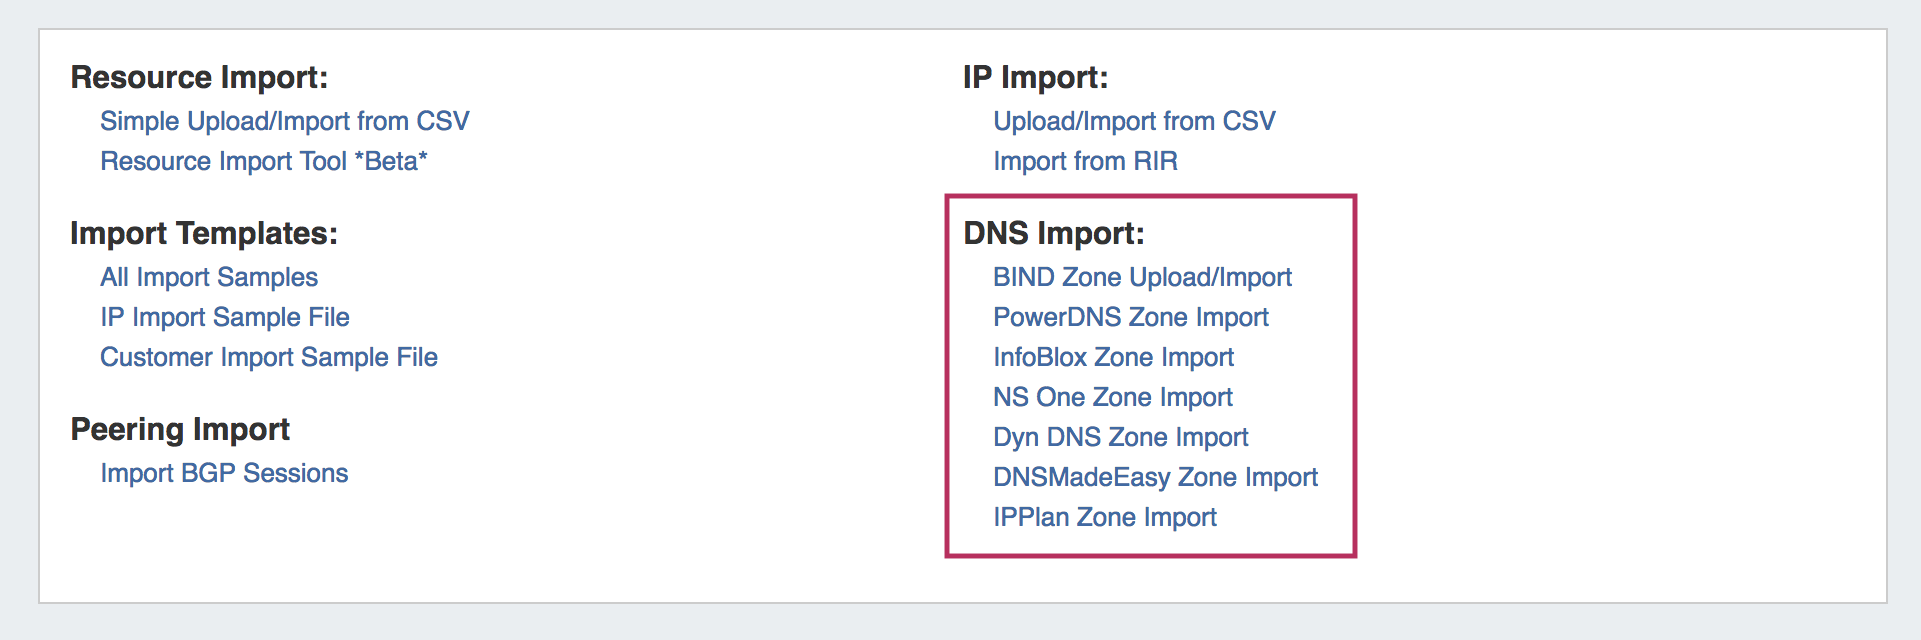This screenshot has height=640, width=1921.
Task: Click PowerDNS Zone Import link
Action: click(x=1130, y=317)
